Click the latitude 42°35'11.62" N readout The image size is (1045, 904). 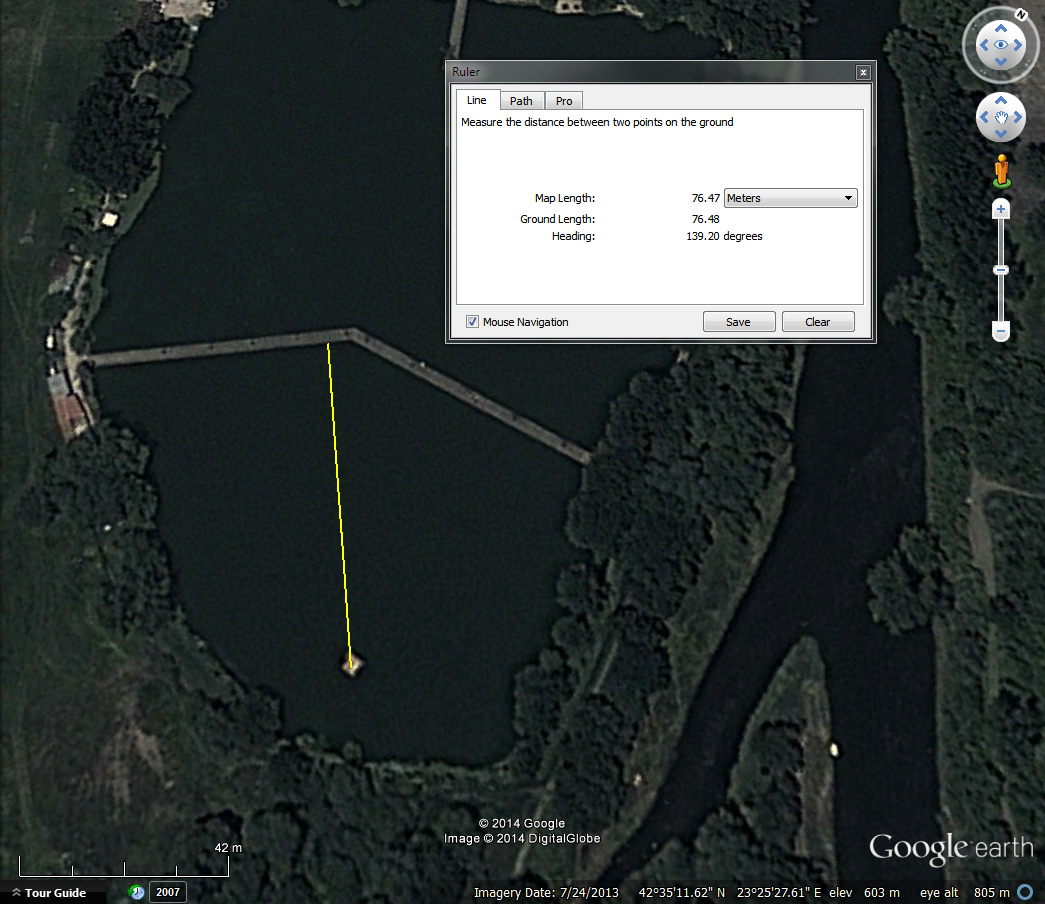pos(682,893)
